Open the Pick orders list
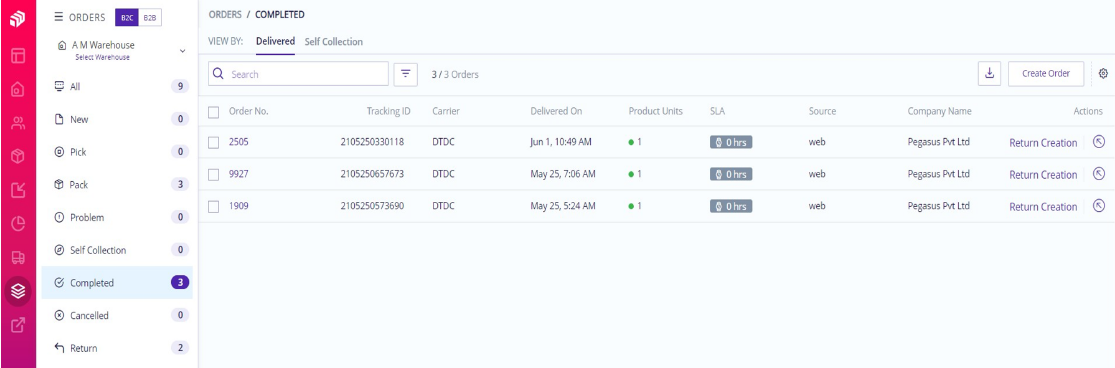 coord(117,152)
